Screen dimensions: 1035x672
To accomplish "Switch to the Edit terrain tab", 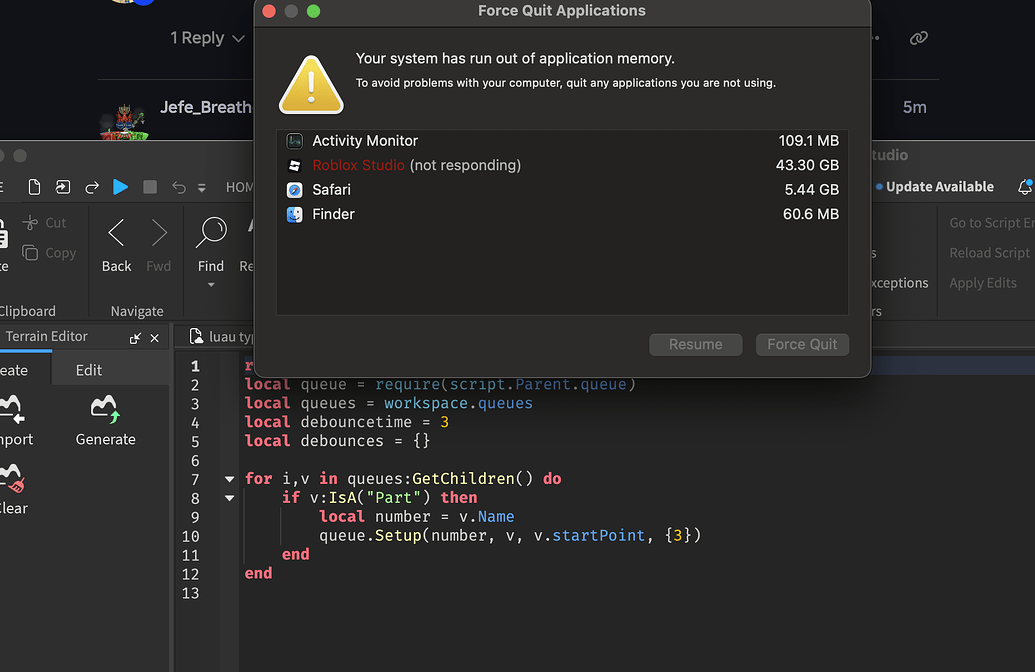I will (x=88, y=370).
